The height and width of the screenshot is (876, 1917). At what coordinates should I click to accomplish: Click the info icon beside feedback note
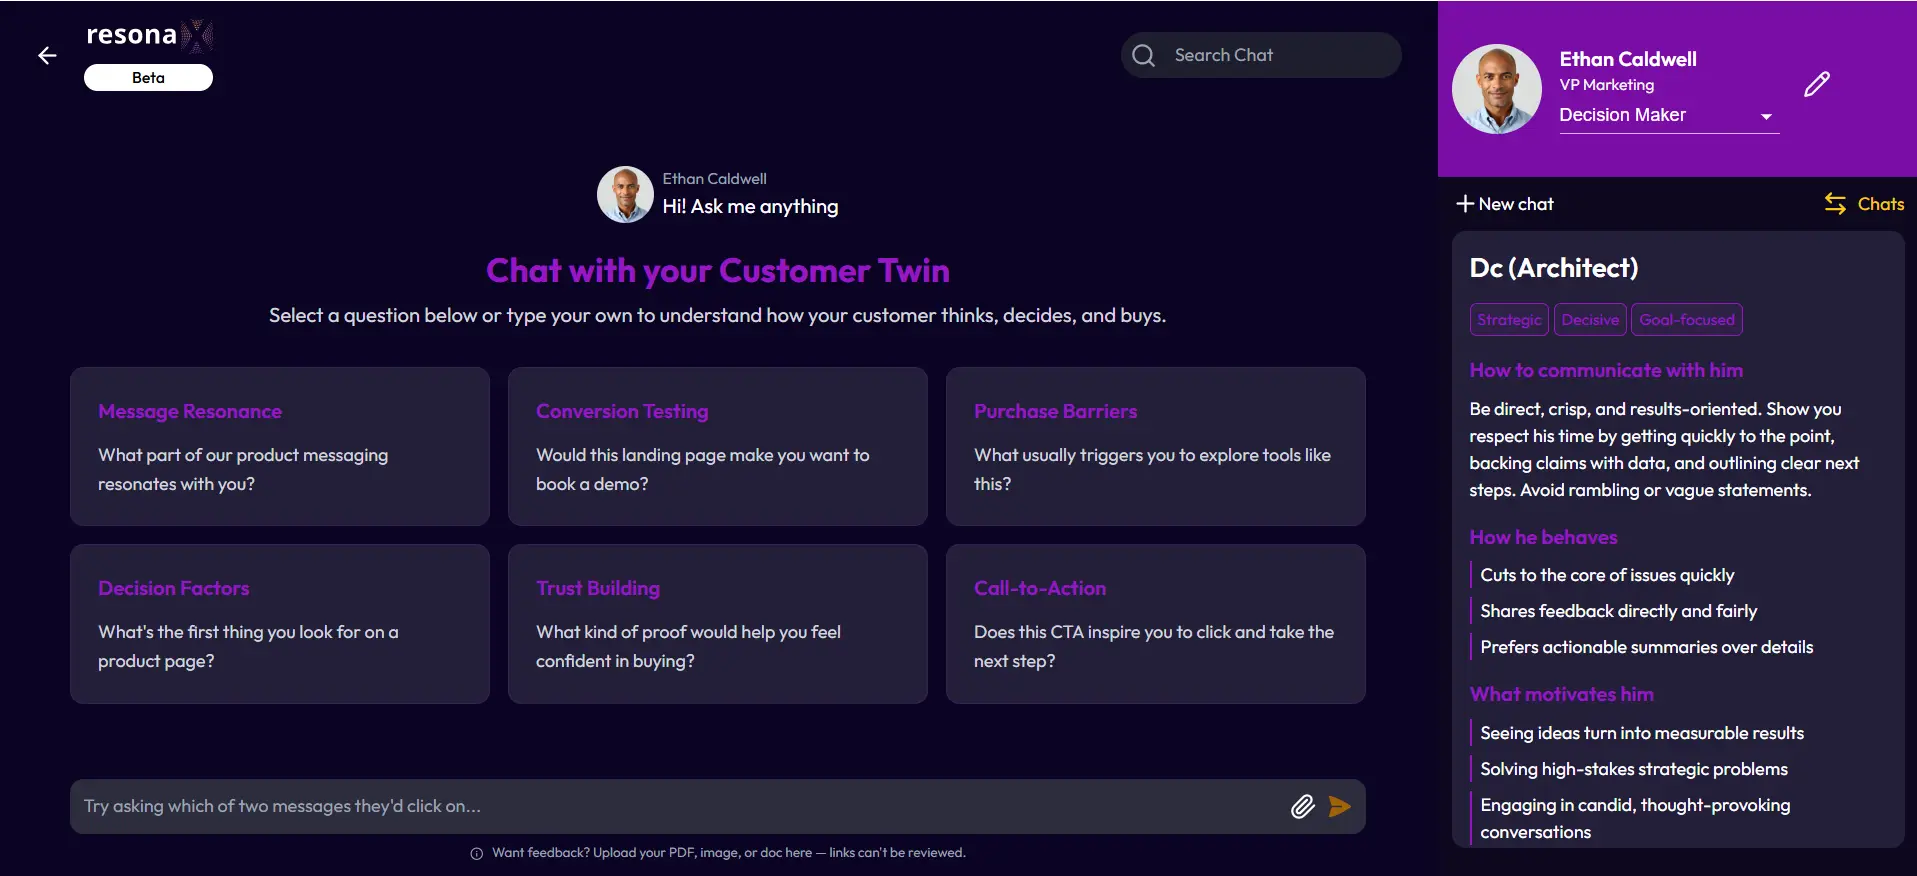point(477,854)
